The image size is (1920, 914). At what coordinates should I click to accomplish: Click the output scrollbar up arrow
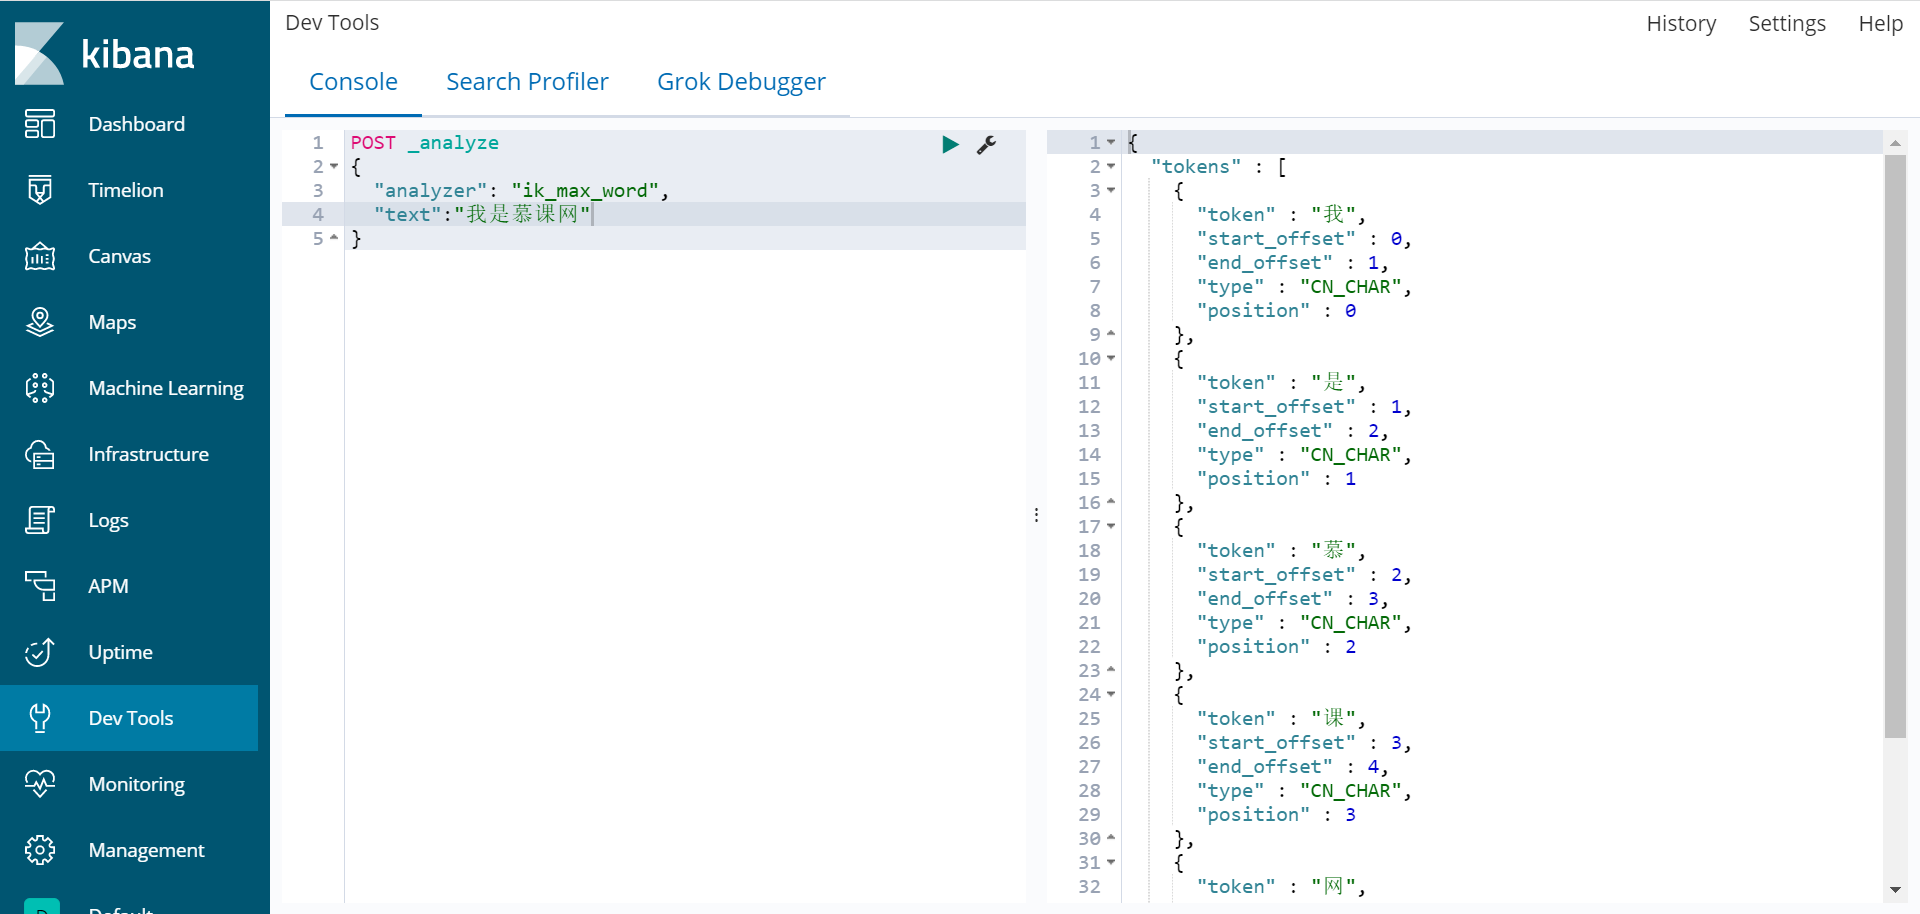1895,143
